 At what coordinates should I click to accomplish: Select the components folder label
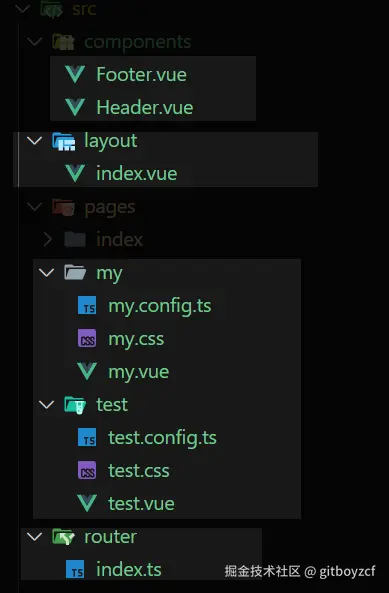point(138,42)
